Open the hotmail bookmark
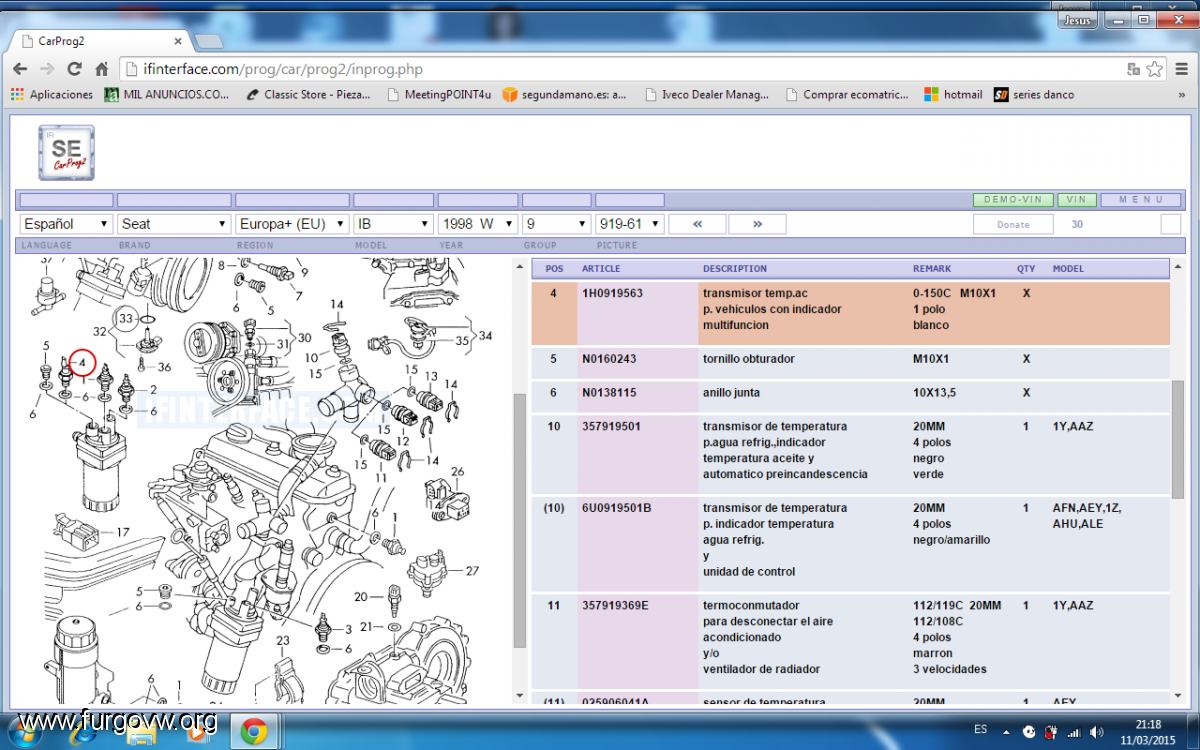This screenshot has width=1200, height=750. click(x=953, y=95)
